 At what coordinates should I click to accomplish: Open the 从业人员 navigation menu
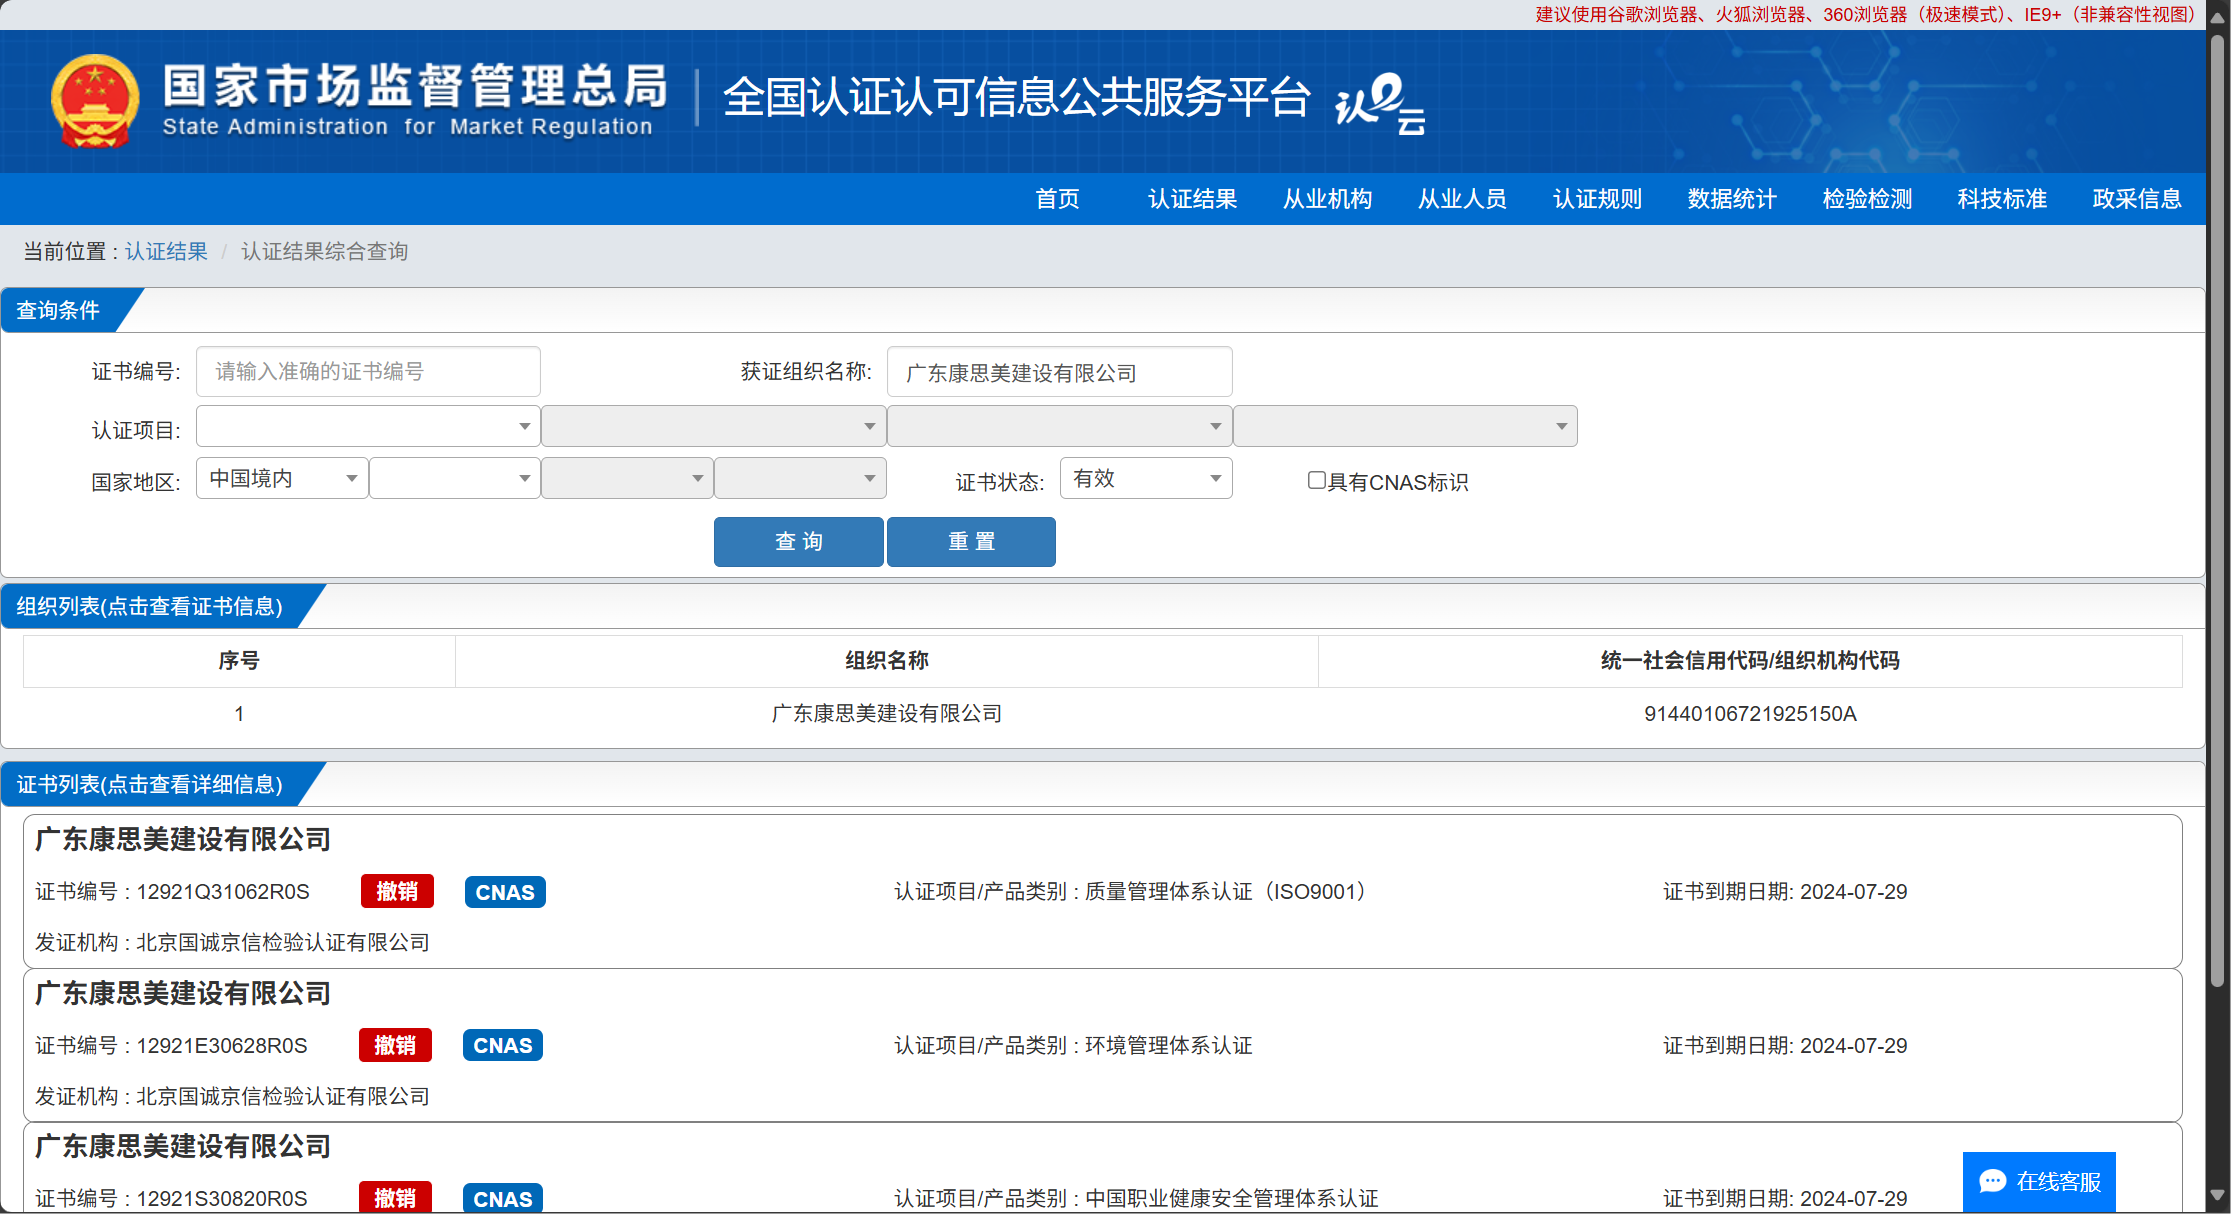(1462, 199)
